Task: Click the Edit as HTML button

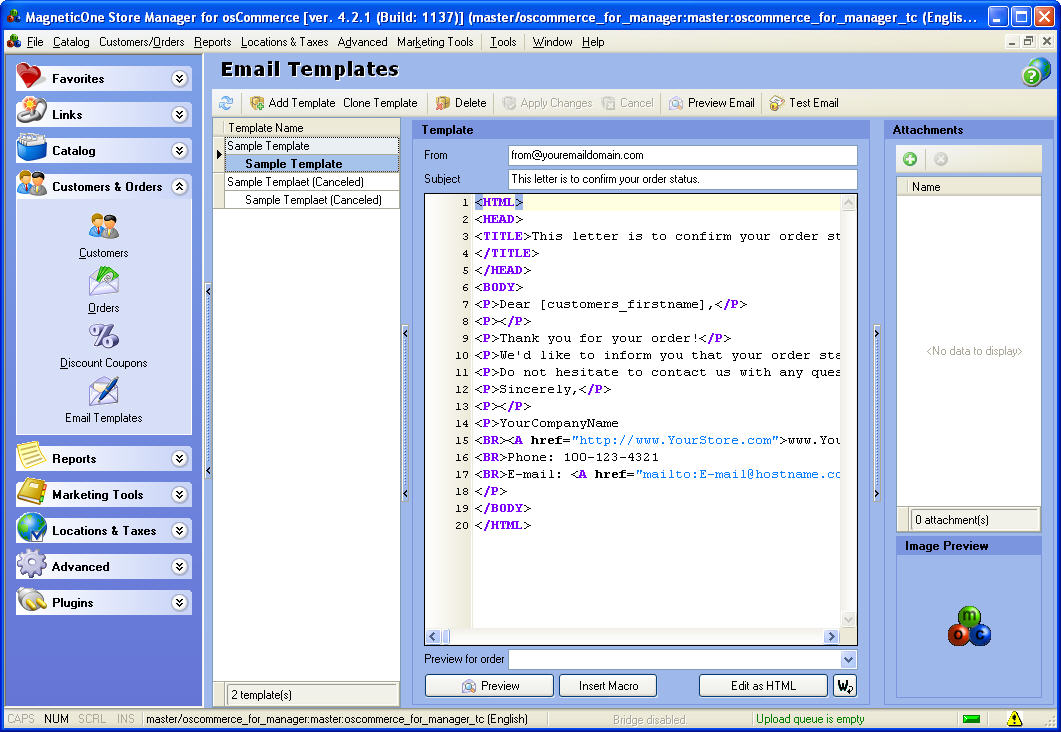Action: coord(763,685)
